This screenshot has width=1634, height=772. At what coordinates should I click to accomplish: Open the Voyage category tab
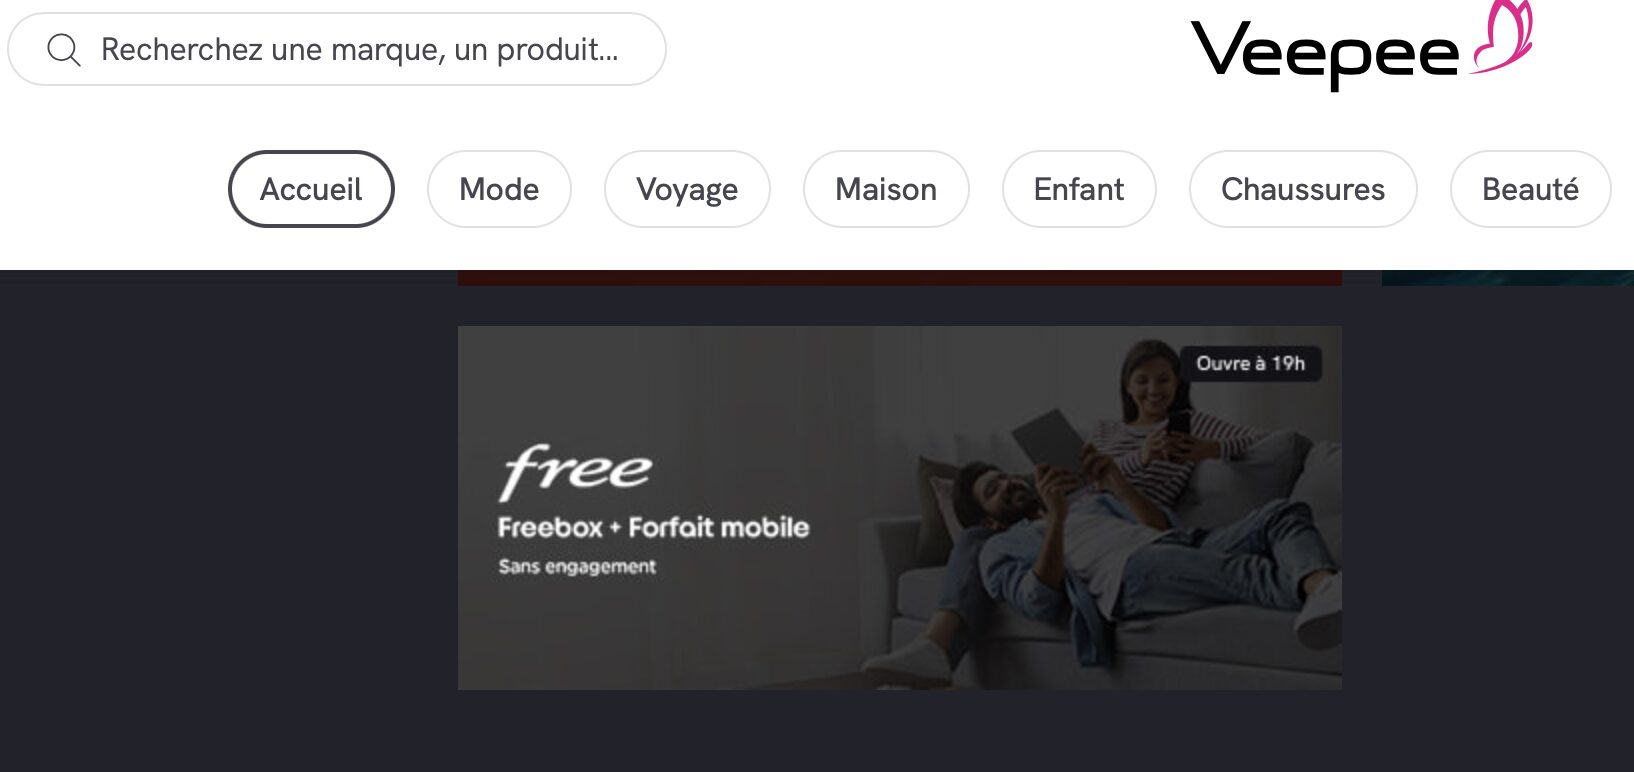[x=687, y=189]
